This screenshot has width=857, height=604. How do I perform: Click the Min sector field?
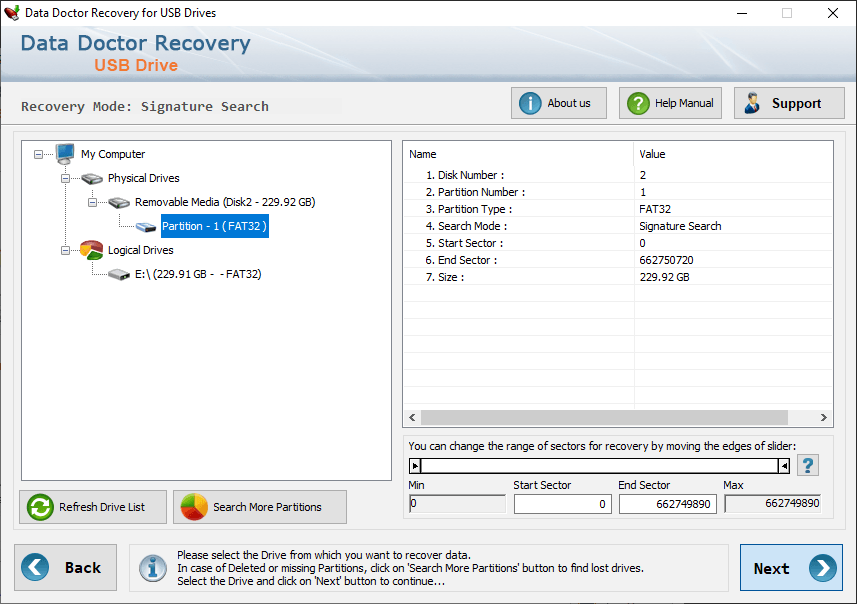(x=457, y=503)
